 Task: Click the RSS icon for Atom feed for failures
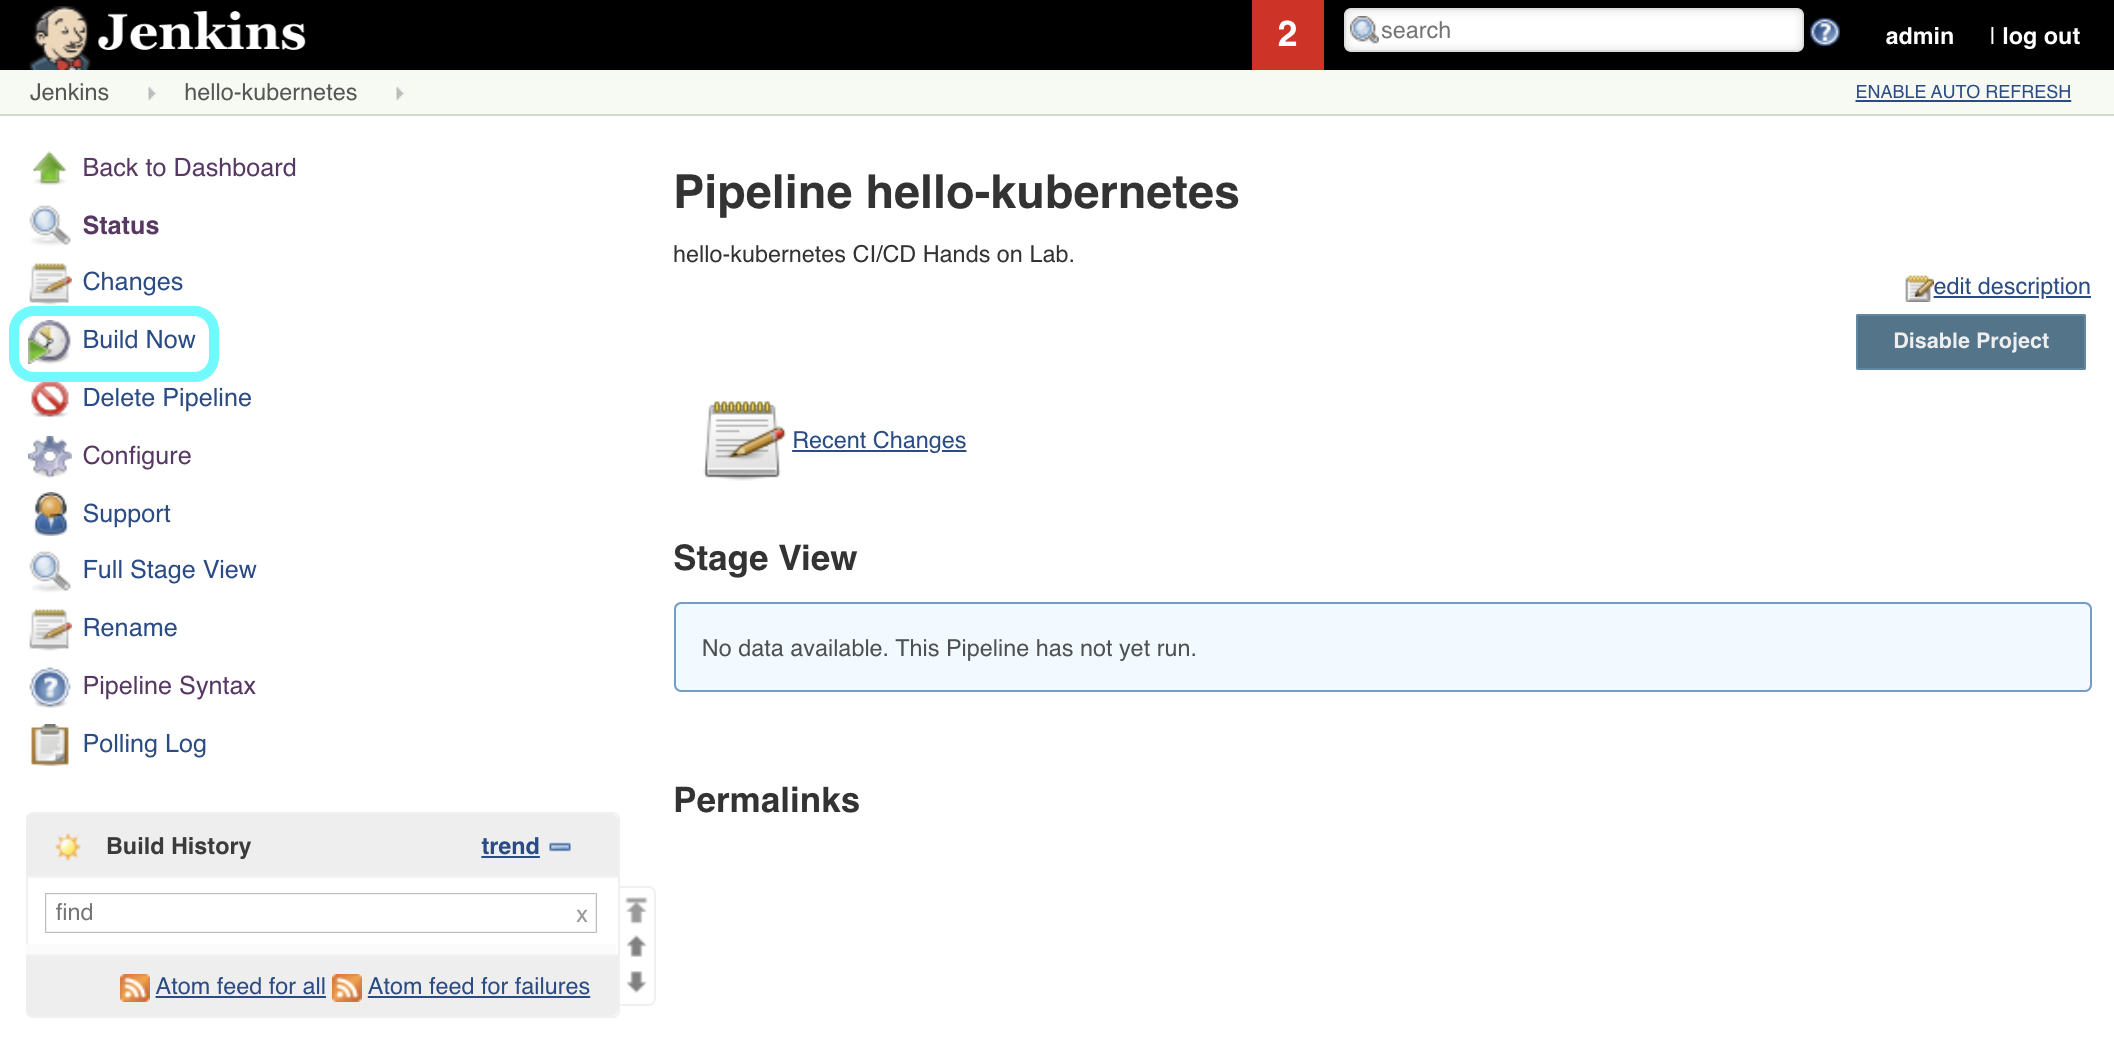347,987
